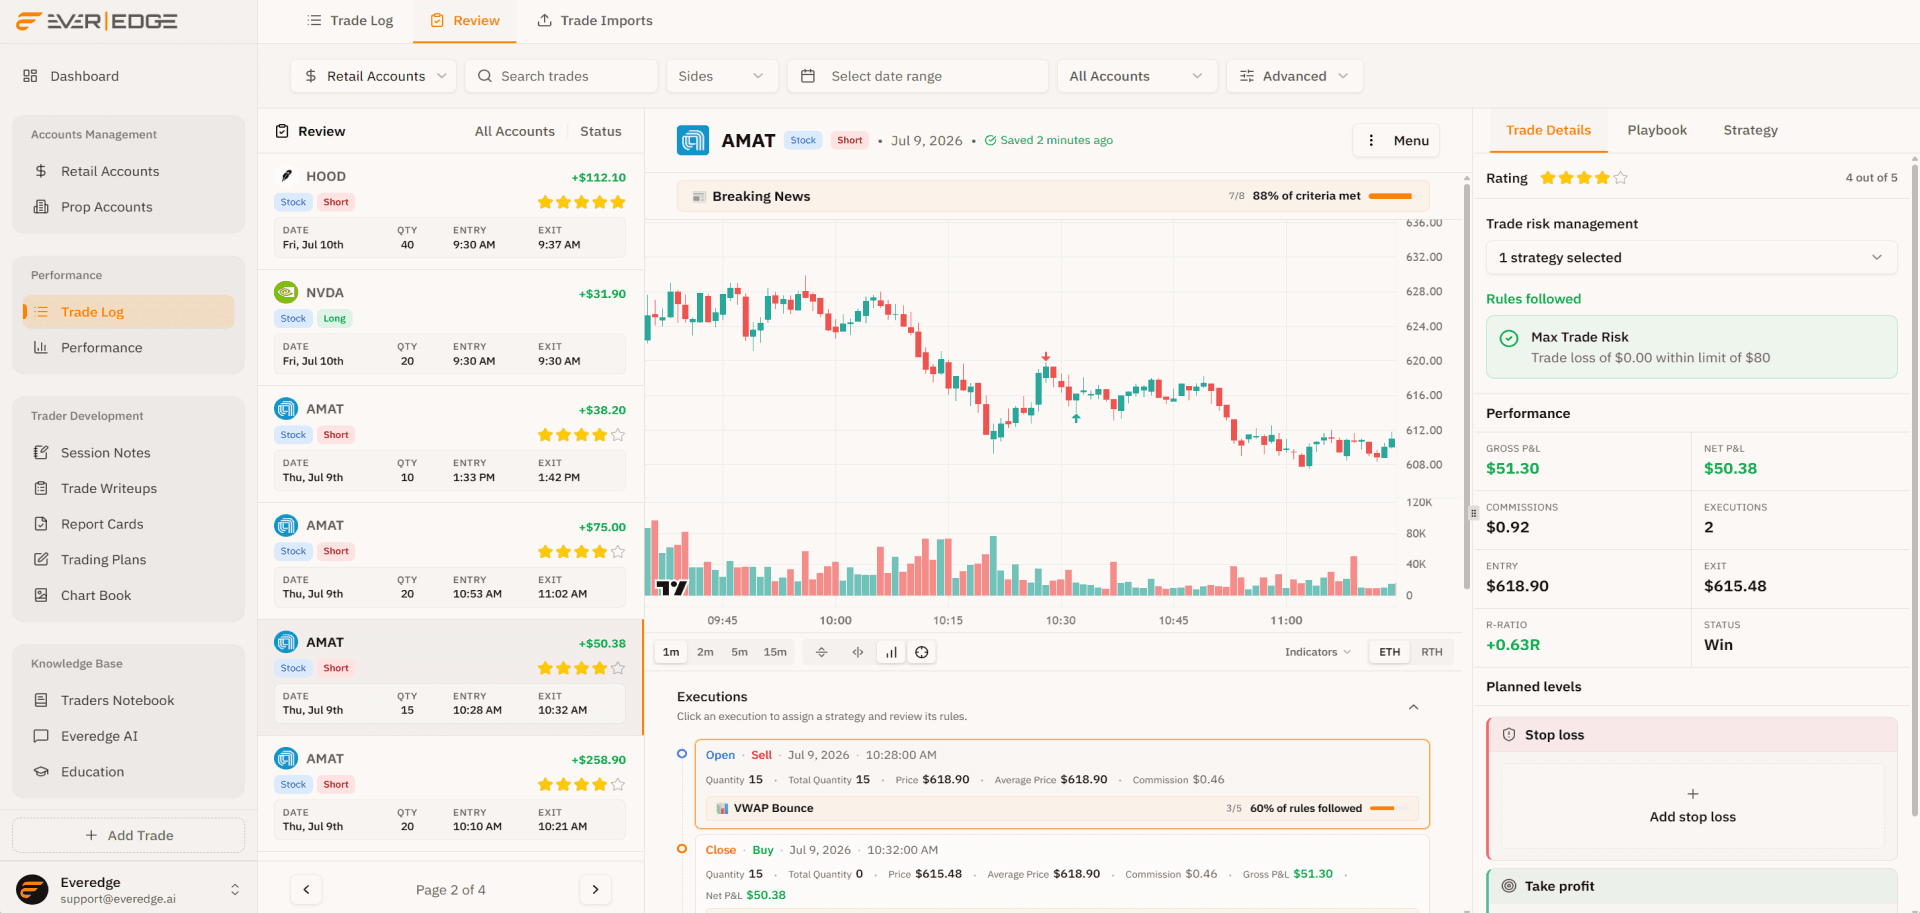The image size is (1920, 913).
Task: Switch chart session to ETH
Action: click(1390, 652)
